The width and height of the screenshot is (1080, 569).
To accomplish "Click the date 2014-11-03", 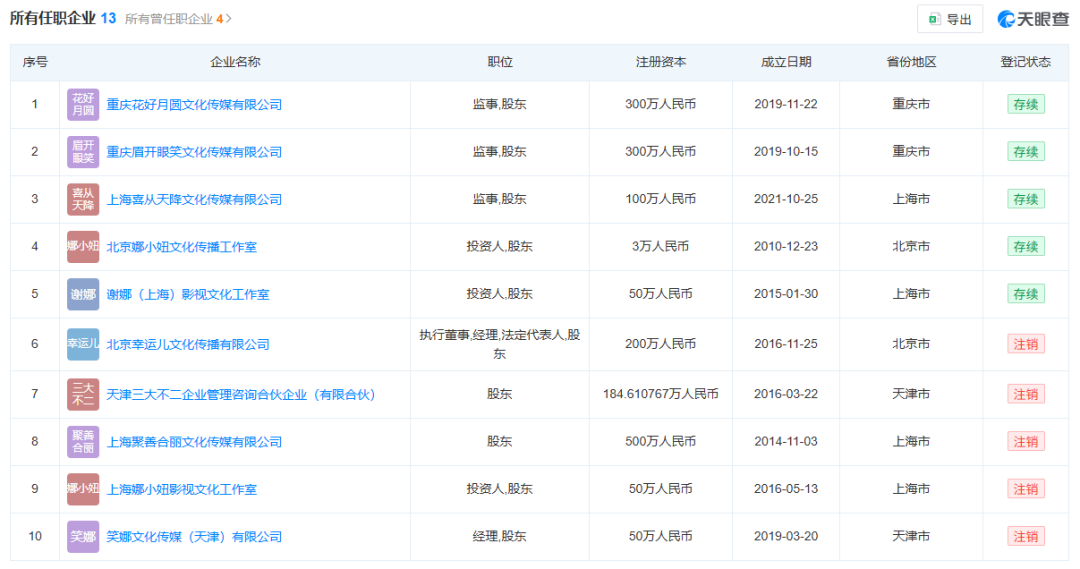I will tap(786, 442).
